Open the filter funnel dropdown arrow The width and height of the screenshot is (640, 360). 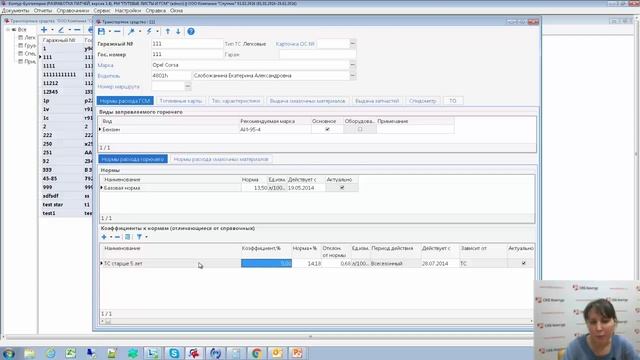(147, 237)
